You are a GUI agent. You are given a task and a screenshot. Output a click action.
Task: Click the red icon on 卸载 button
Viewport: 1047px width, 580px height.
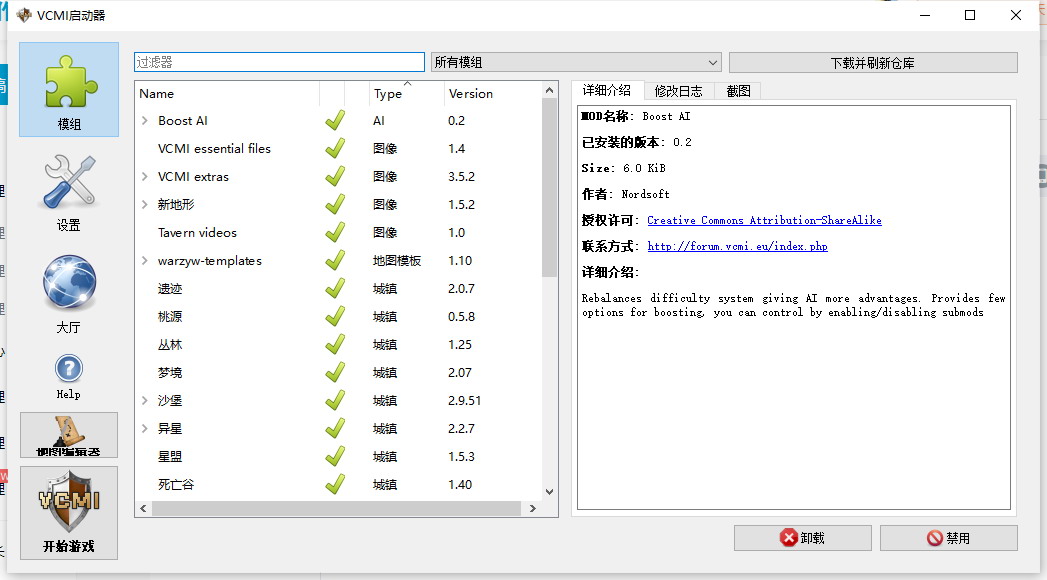[x=789, y=538]
